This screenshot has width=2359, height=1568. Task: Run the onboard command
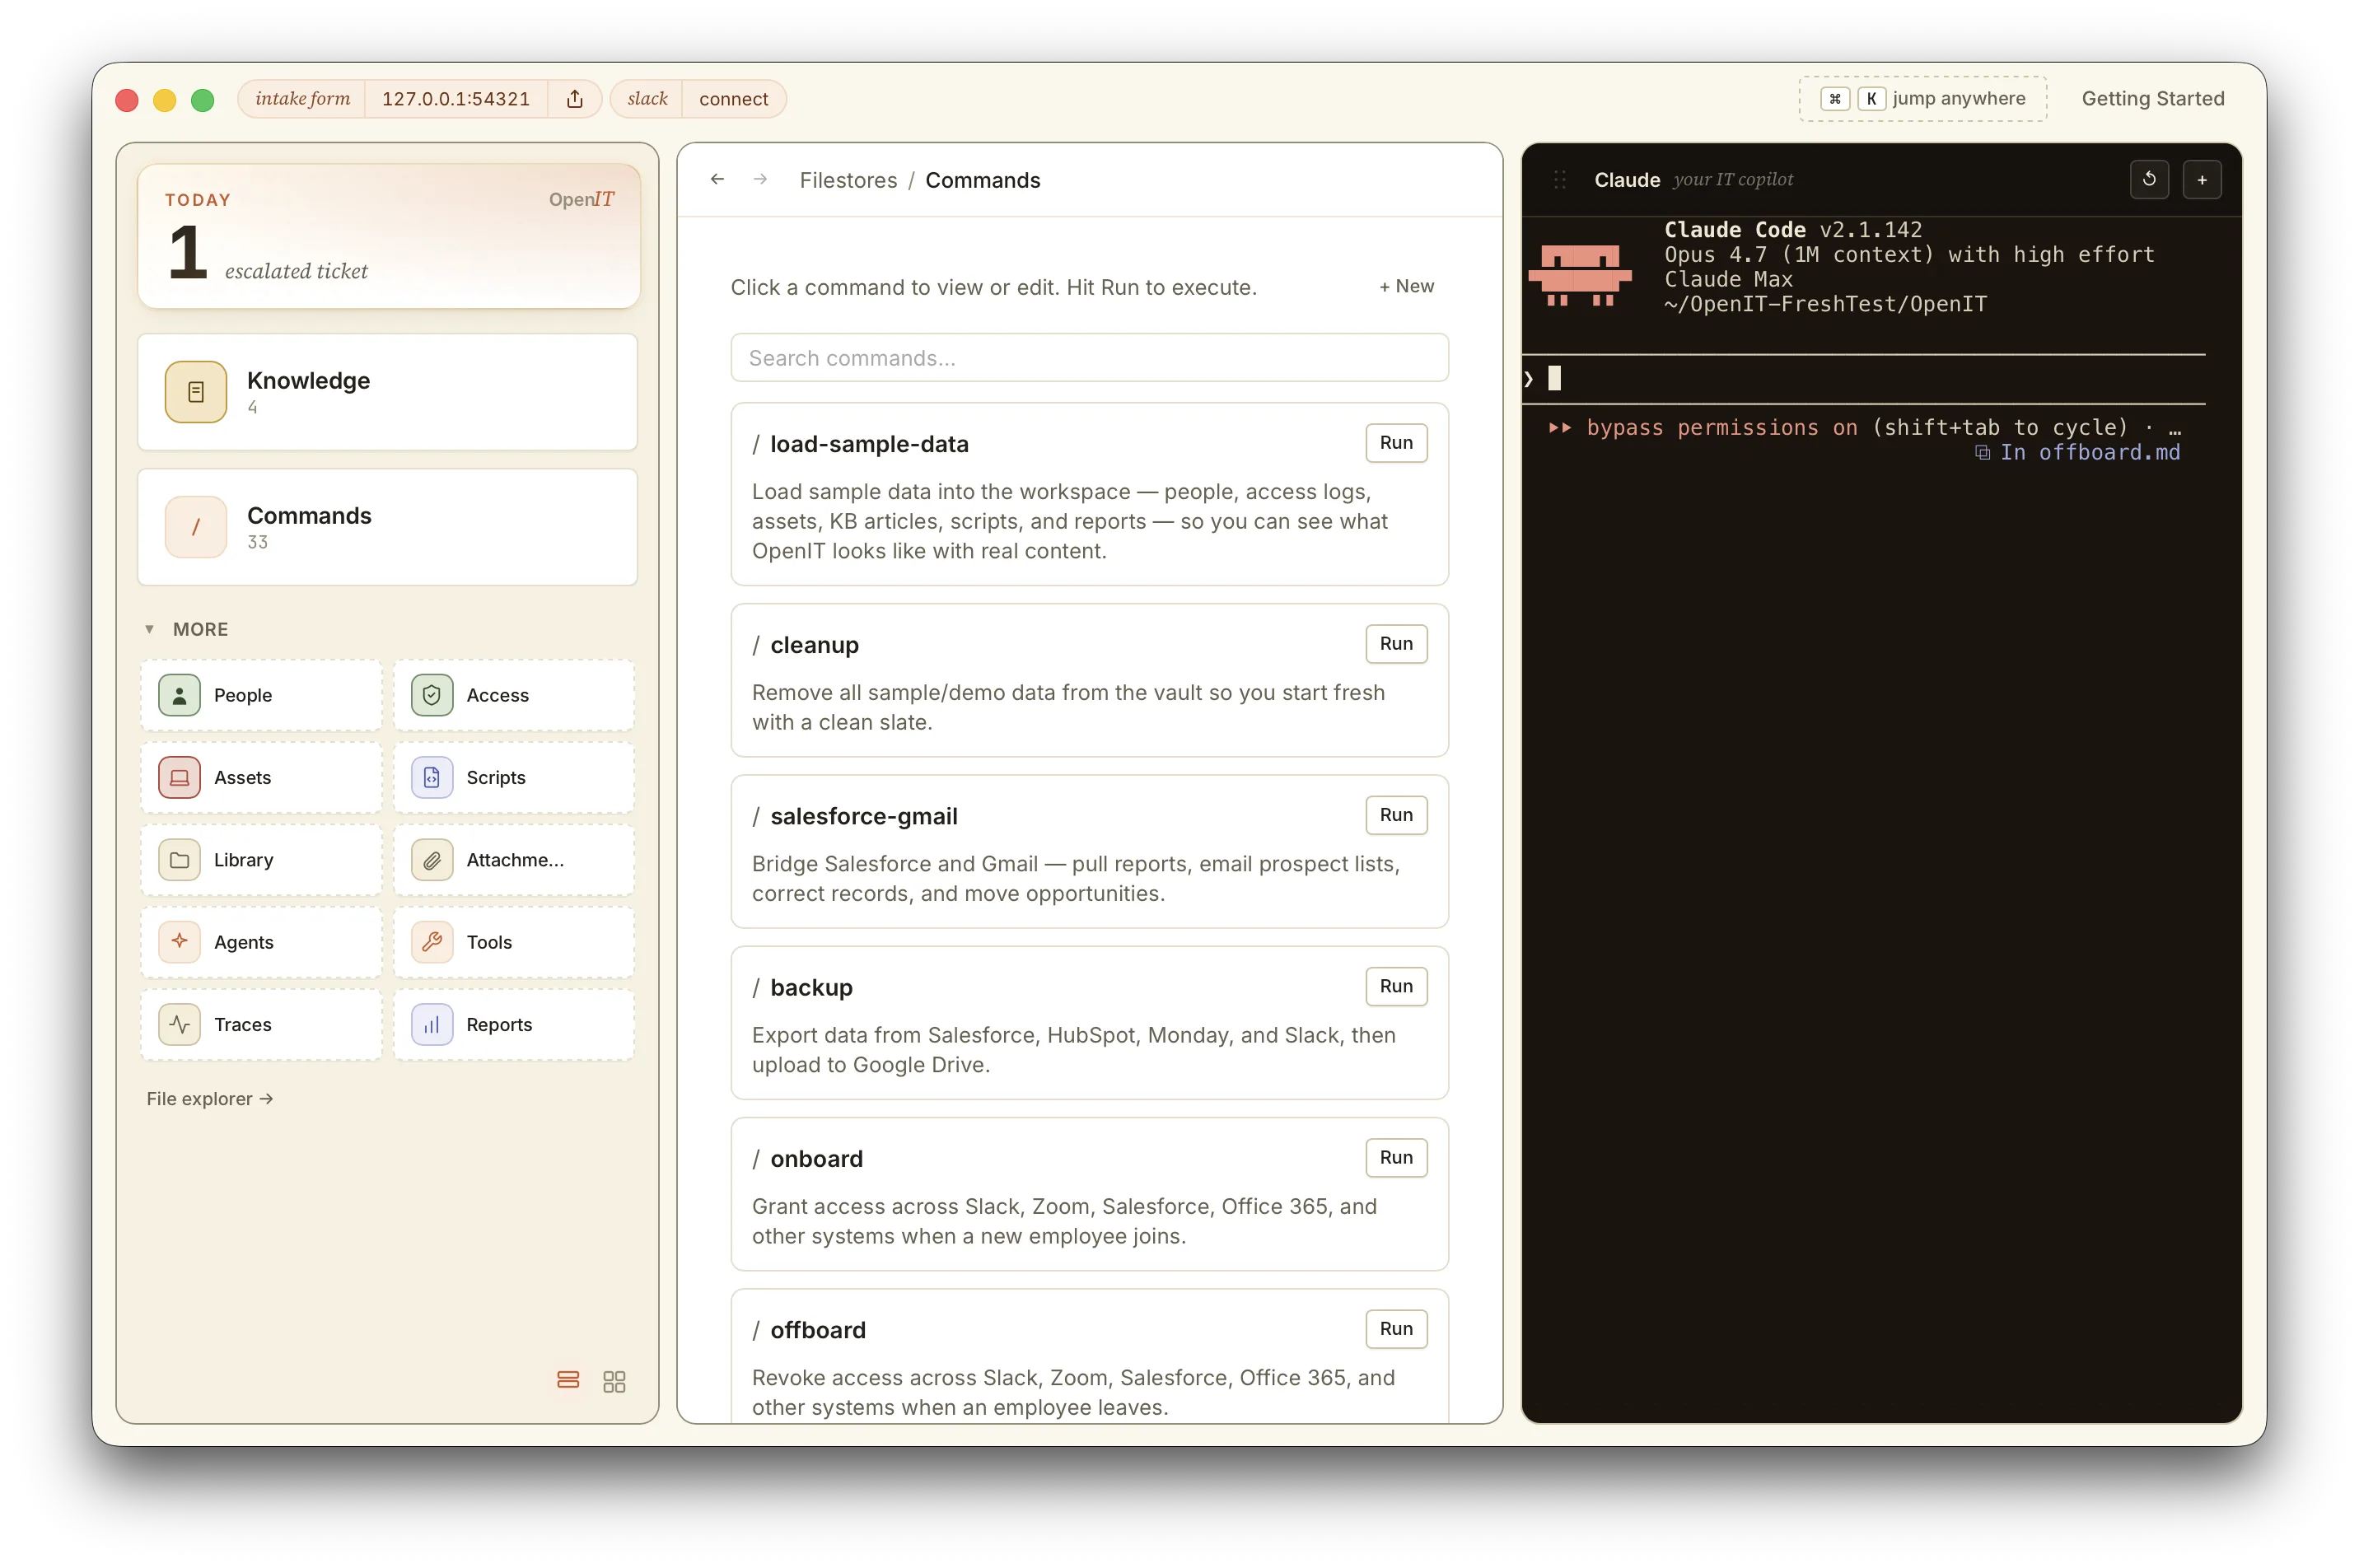pos(1396,1156)
